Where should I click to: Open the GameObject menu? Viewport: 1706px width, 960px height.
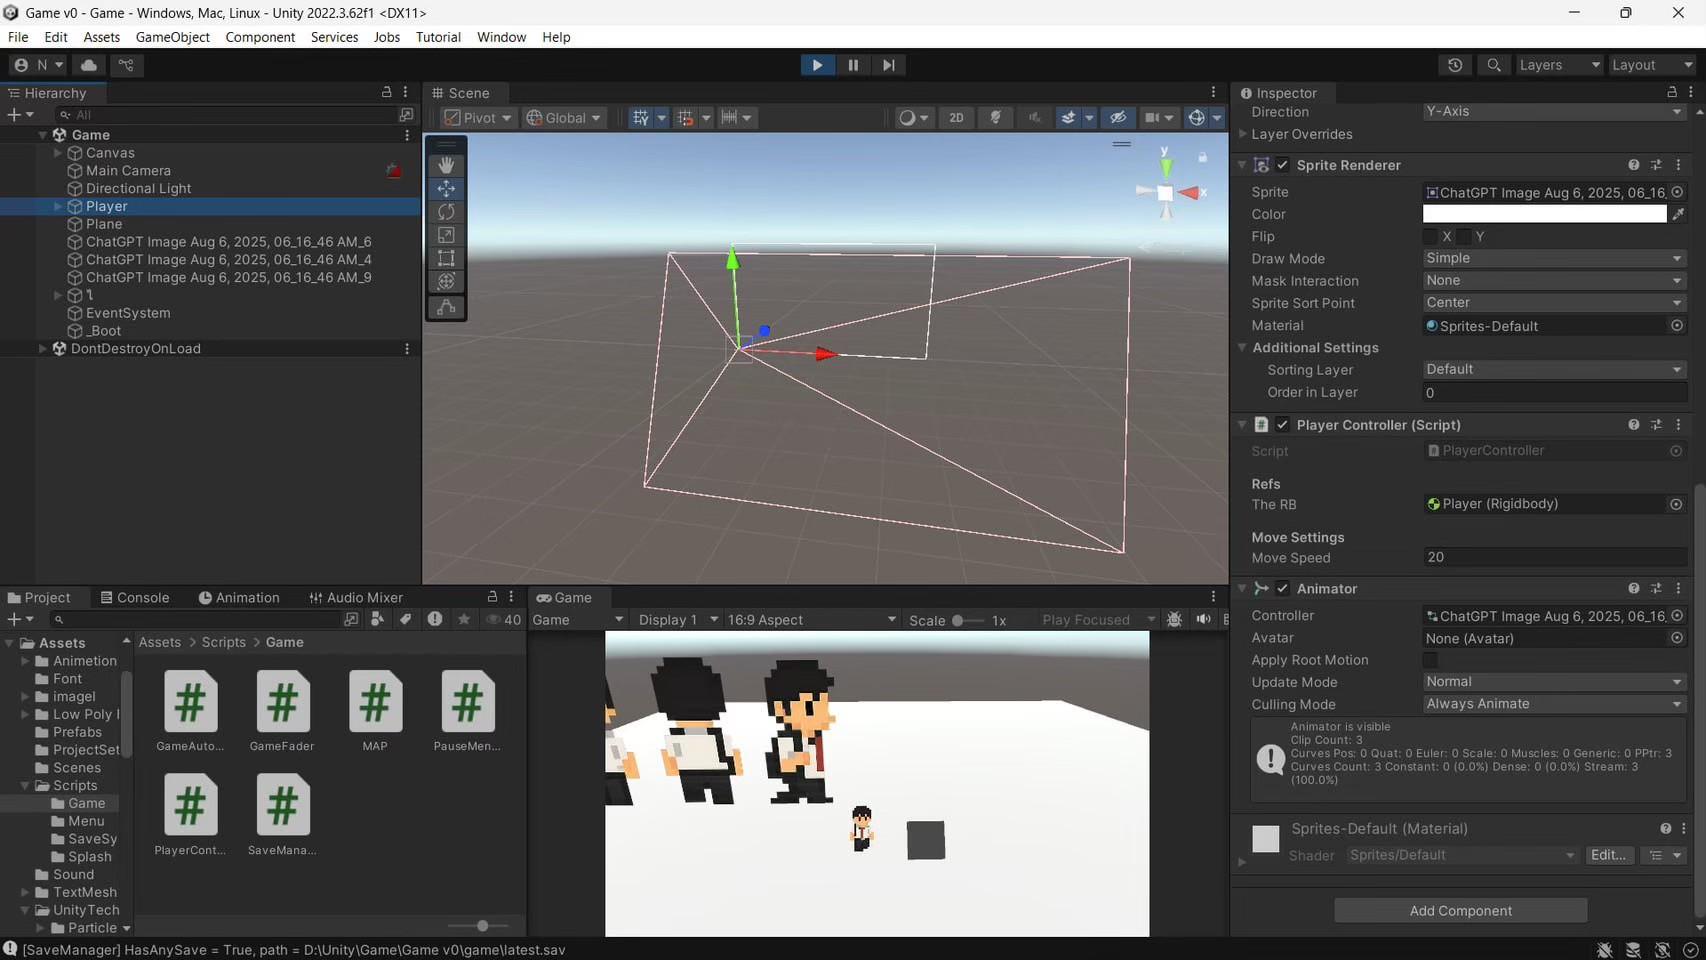[x=172, y=37]
